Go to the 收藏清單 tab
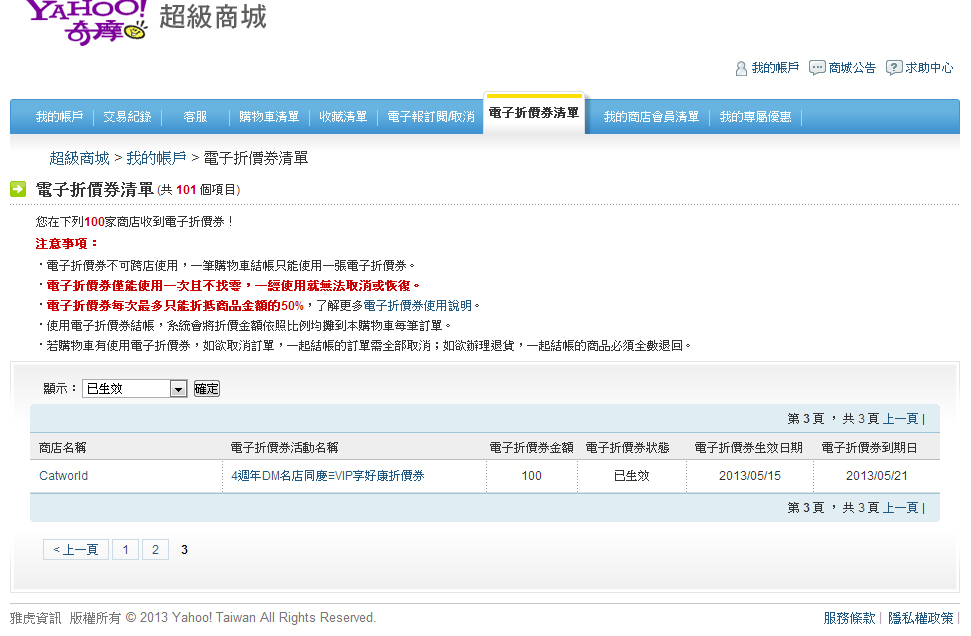 pos(343,117)
